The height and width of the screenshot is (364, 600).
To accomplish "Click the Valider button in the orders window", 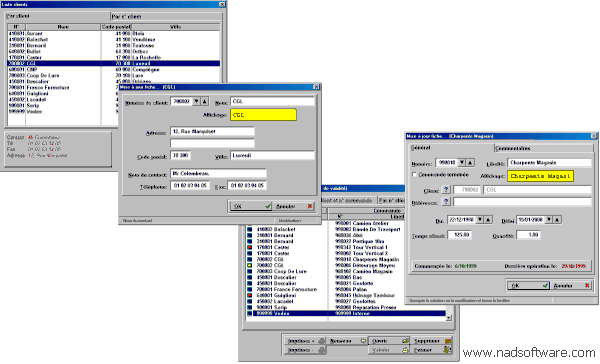I will tap(389, 350).
